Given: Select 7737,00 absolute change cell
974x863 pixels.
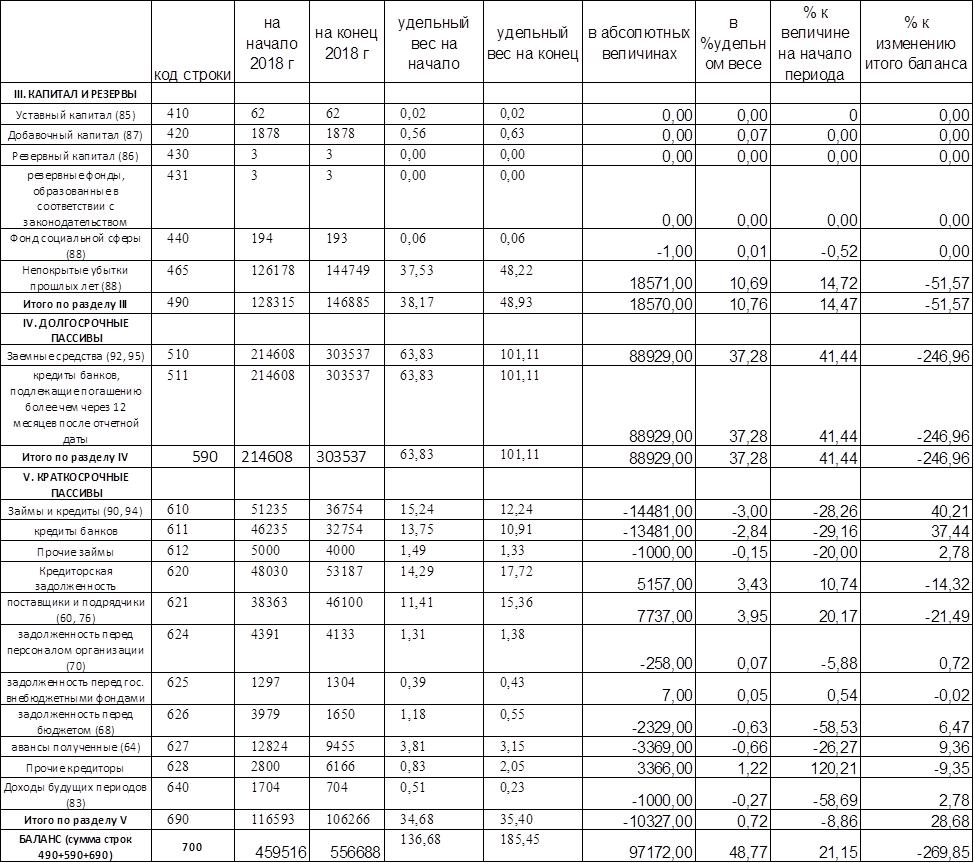Looking at the screenshot, I should tap(639, 609).
